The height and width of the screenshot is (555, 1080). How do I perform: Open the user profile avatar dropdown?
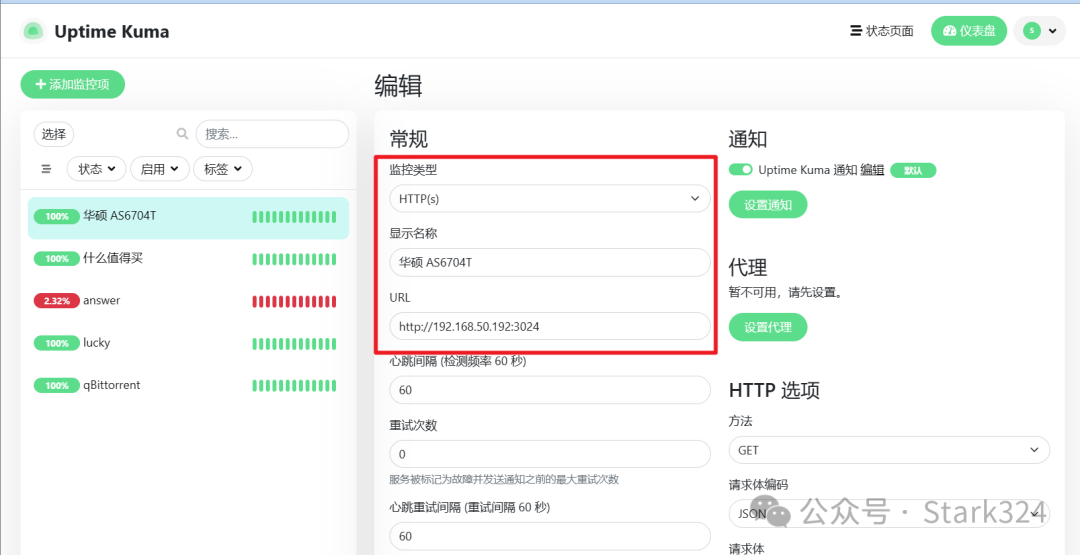[x=1039, y=31]
